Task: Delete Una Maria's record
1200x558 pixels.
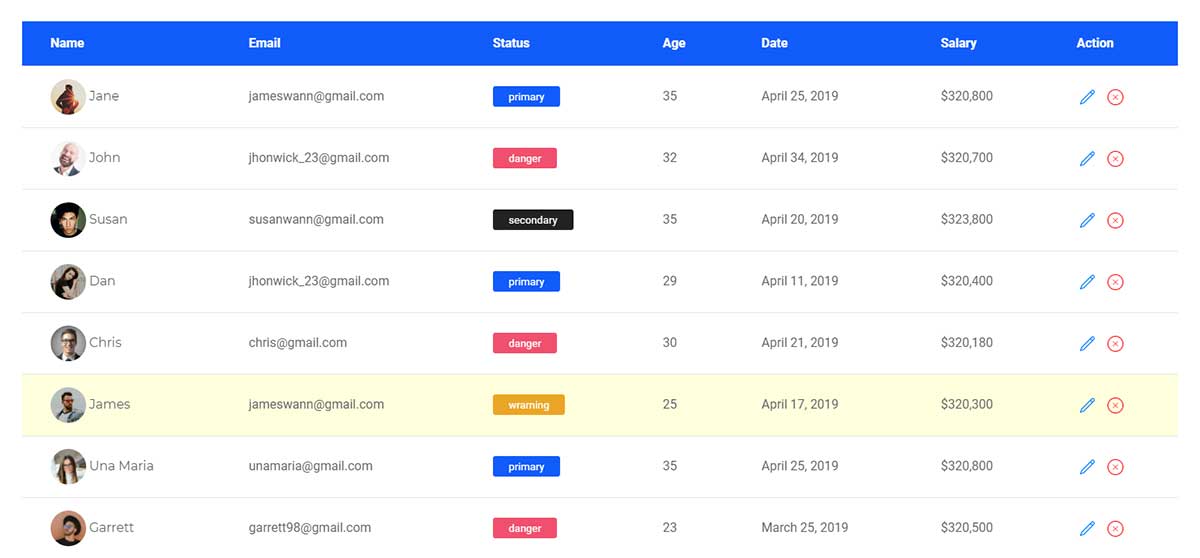Action: click(1115, 467)
